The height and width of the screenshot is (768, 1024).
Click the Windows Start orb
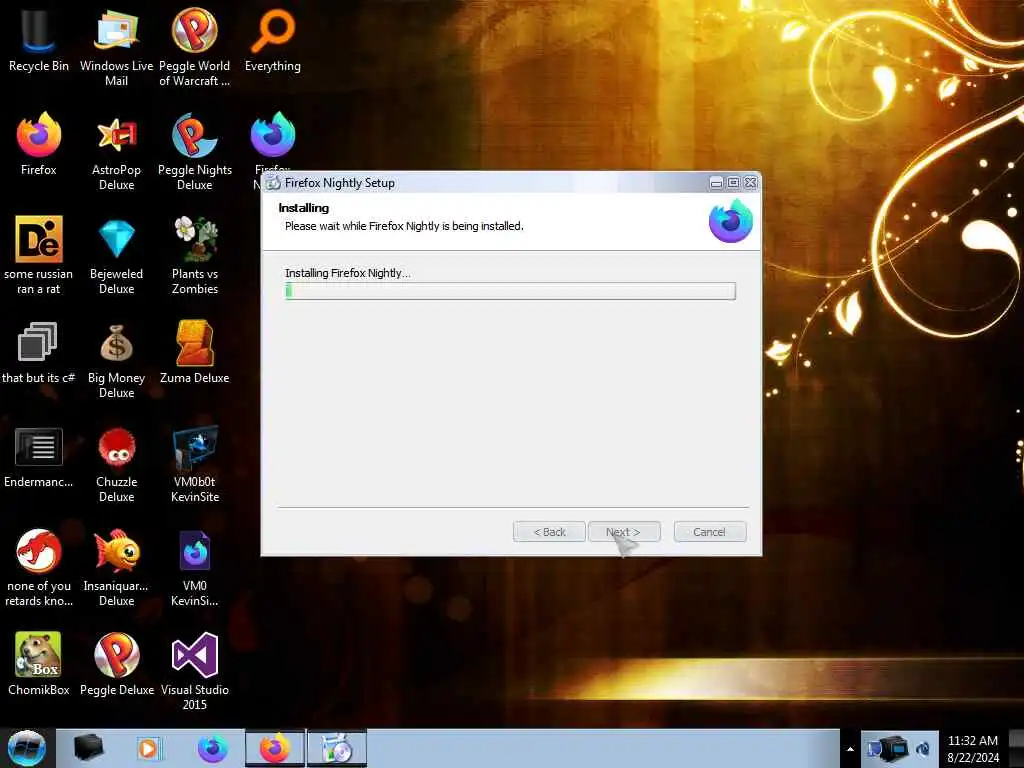click(x=26, y=748)
